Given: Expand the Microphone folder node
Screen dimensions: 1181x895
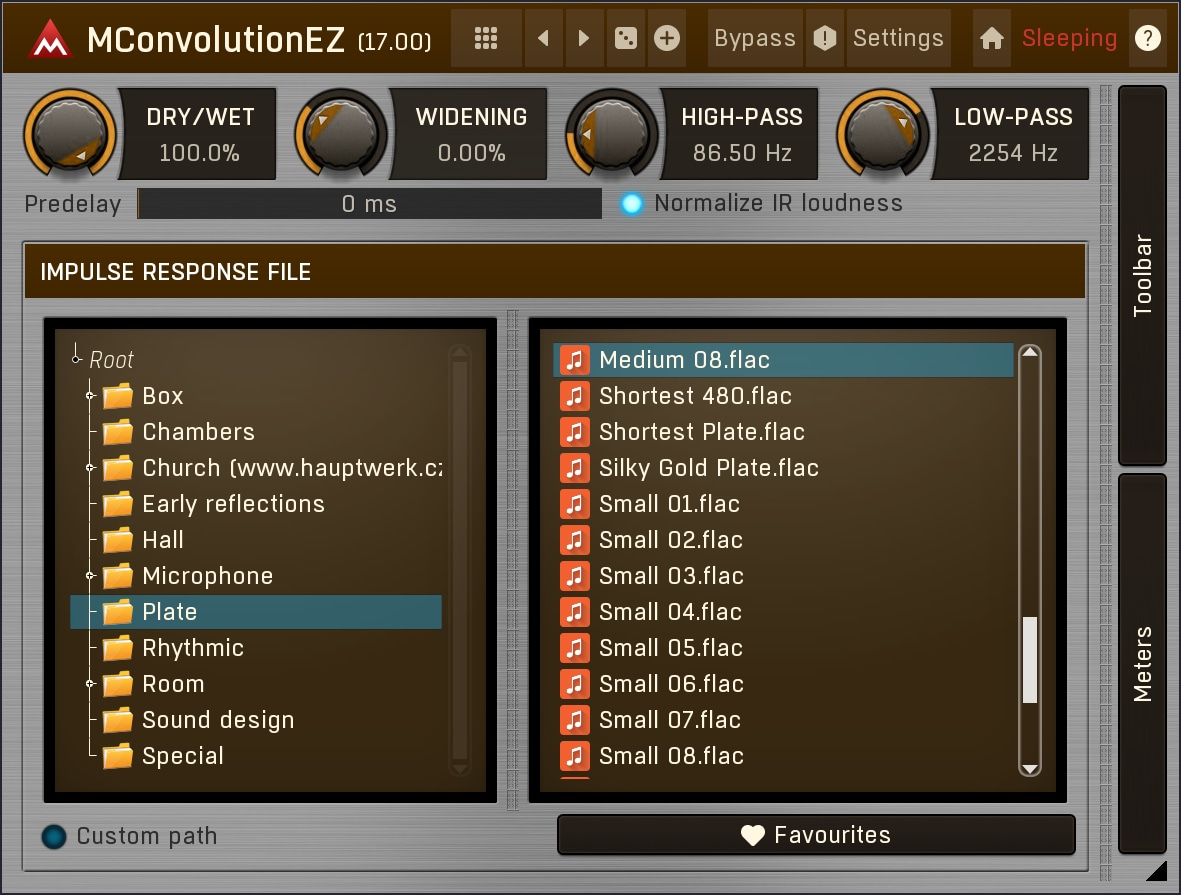Looking at the screenshot, I should [90, 576].
